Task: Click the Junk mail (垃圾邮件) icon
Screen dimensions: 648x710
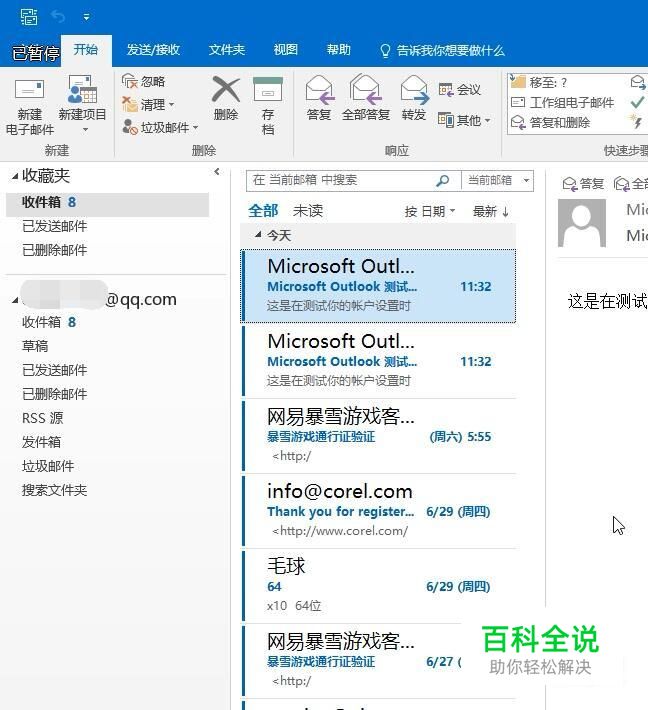Action: point(130,128)
